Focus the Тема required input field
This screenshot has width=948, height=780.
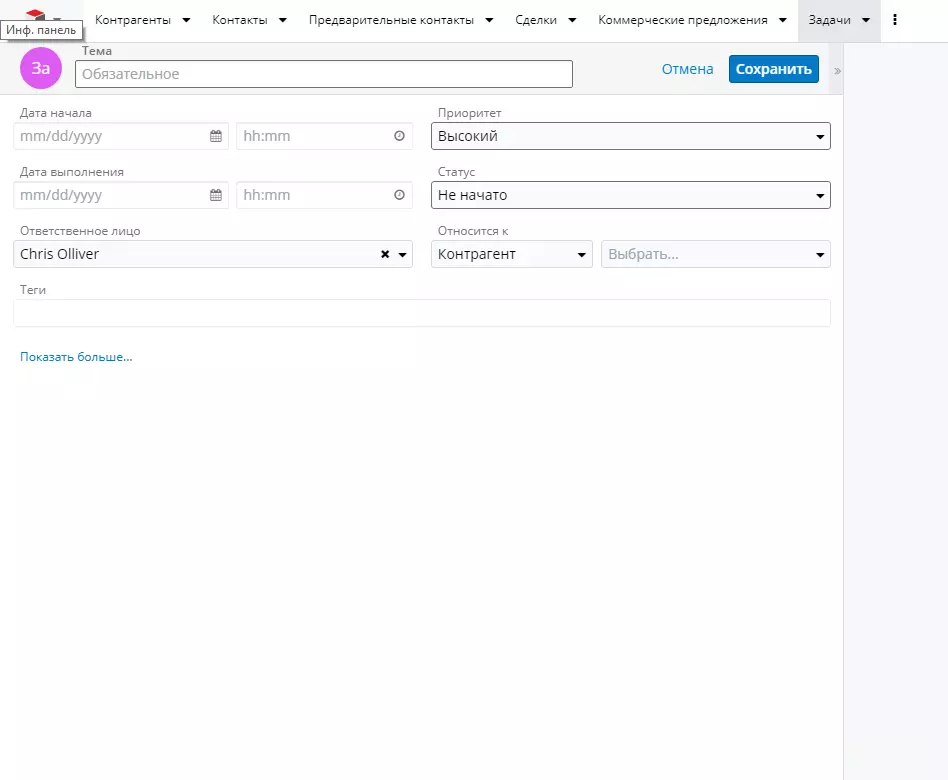click(x=324, y=74)
